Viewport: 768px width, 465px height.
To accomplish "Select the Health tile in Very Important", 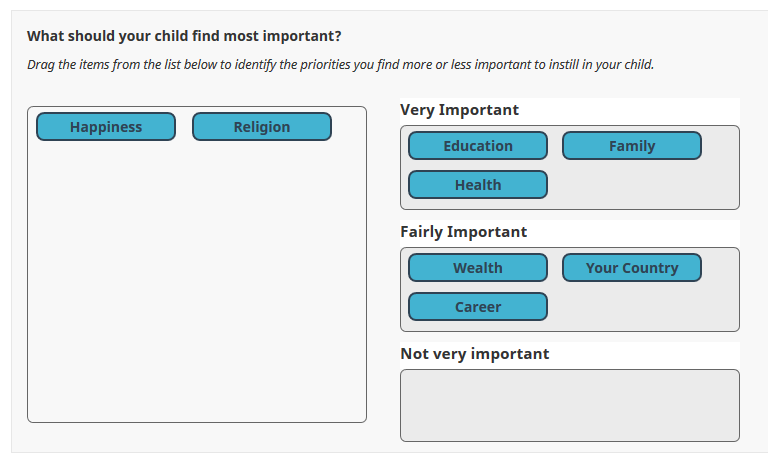I will point(478,185).
